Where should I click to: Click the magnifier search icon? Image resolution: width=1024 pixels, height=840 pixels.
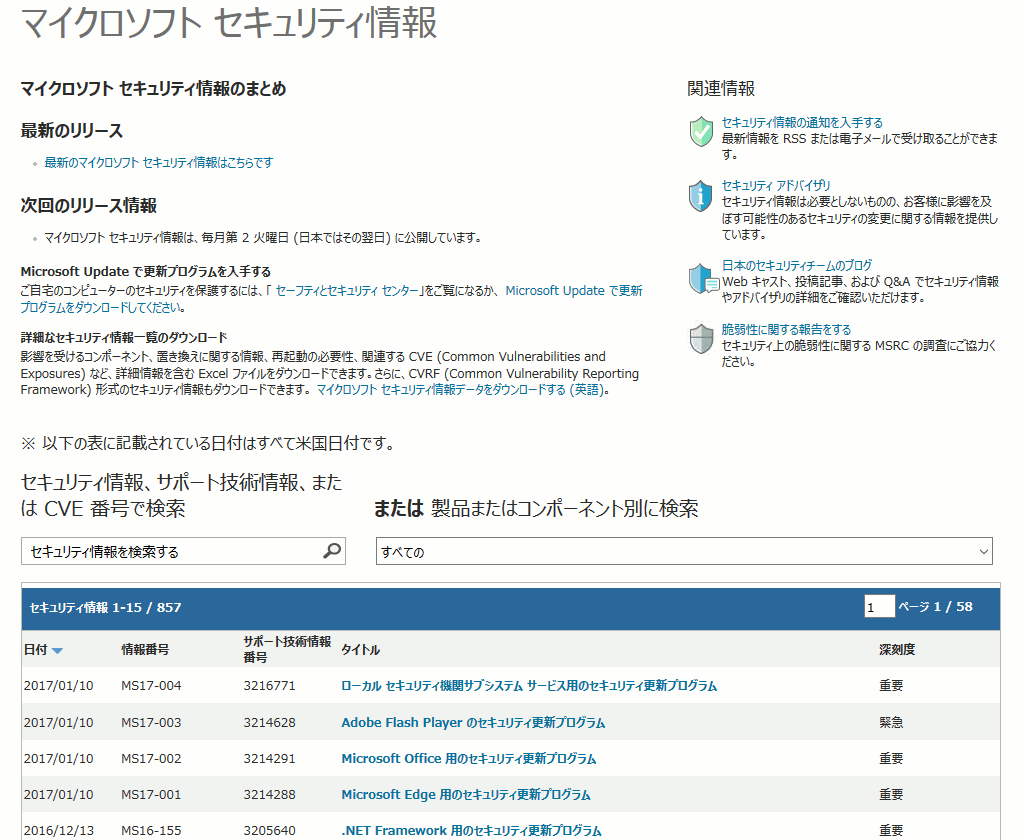click(332, 551)
